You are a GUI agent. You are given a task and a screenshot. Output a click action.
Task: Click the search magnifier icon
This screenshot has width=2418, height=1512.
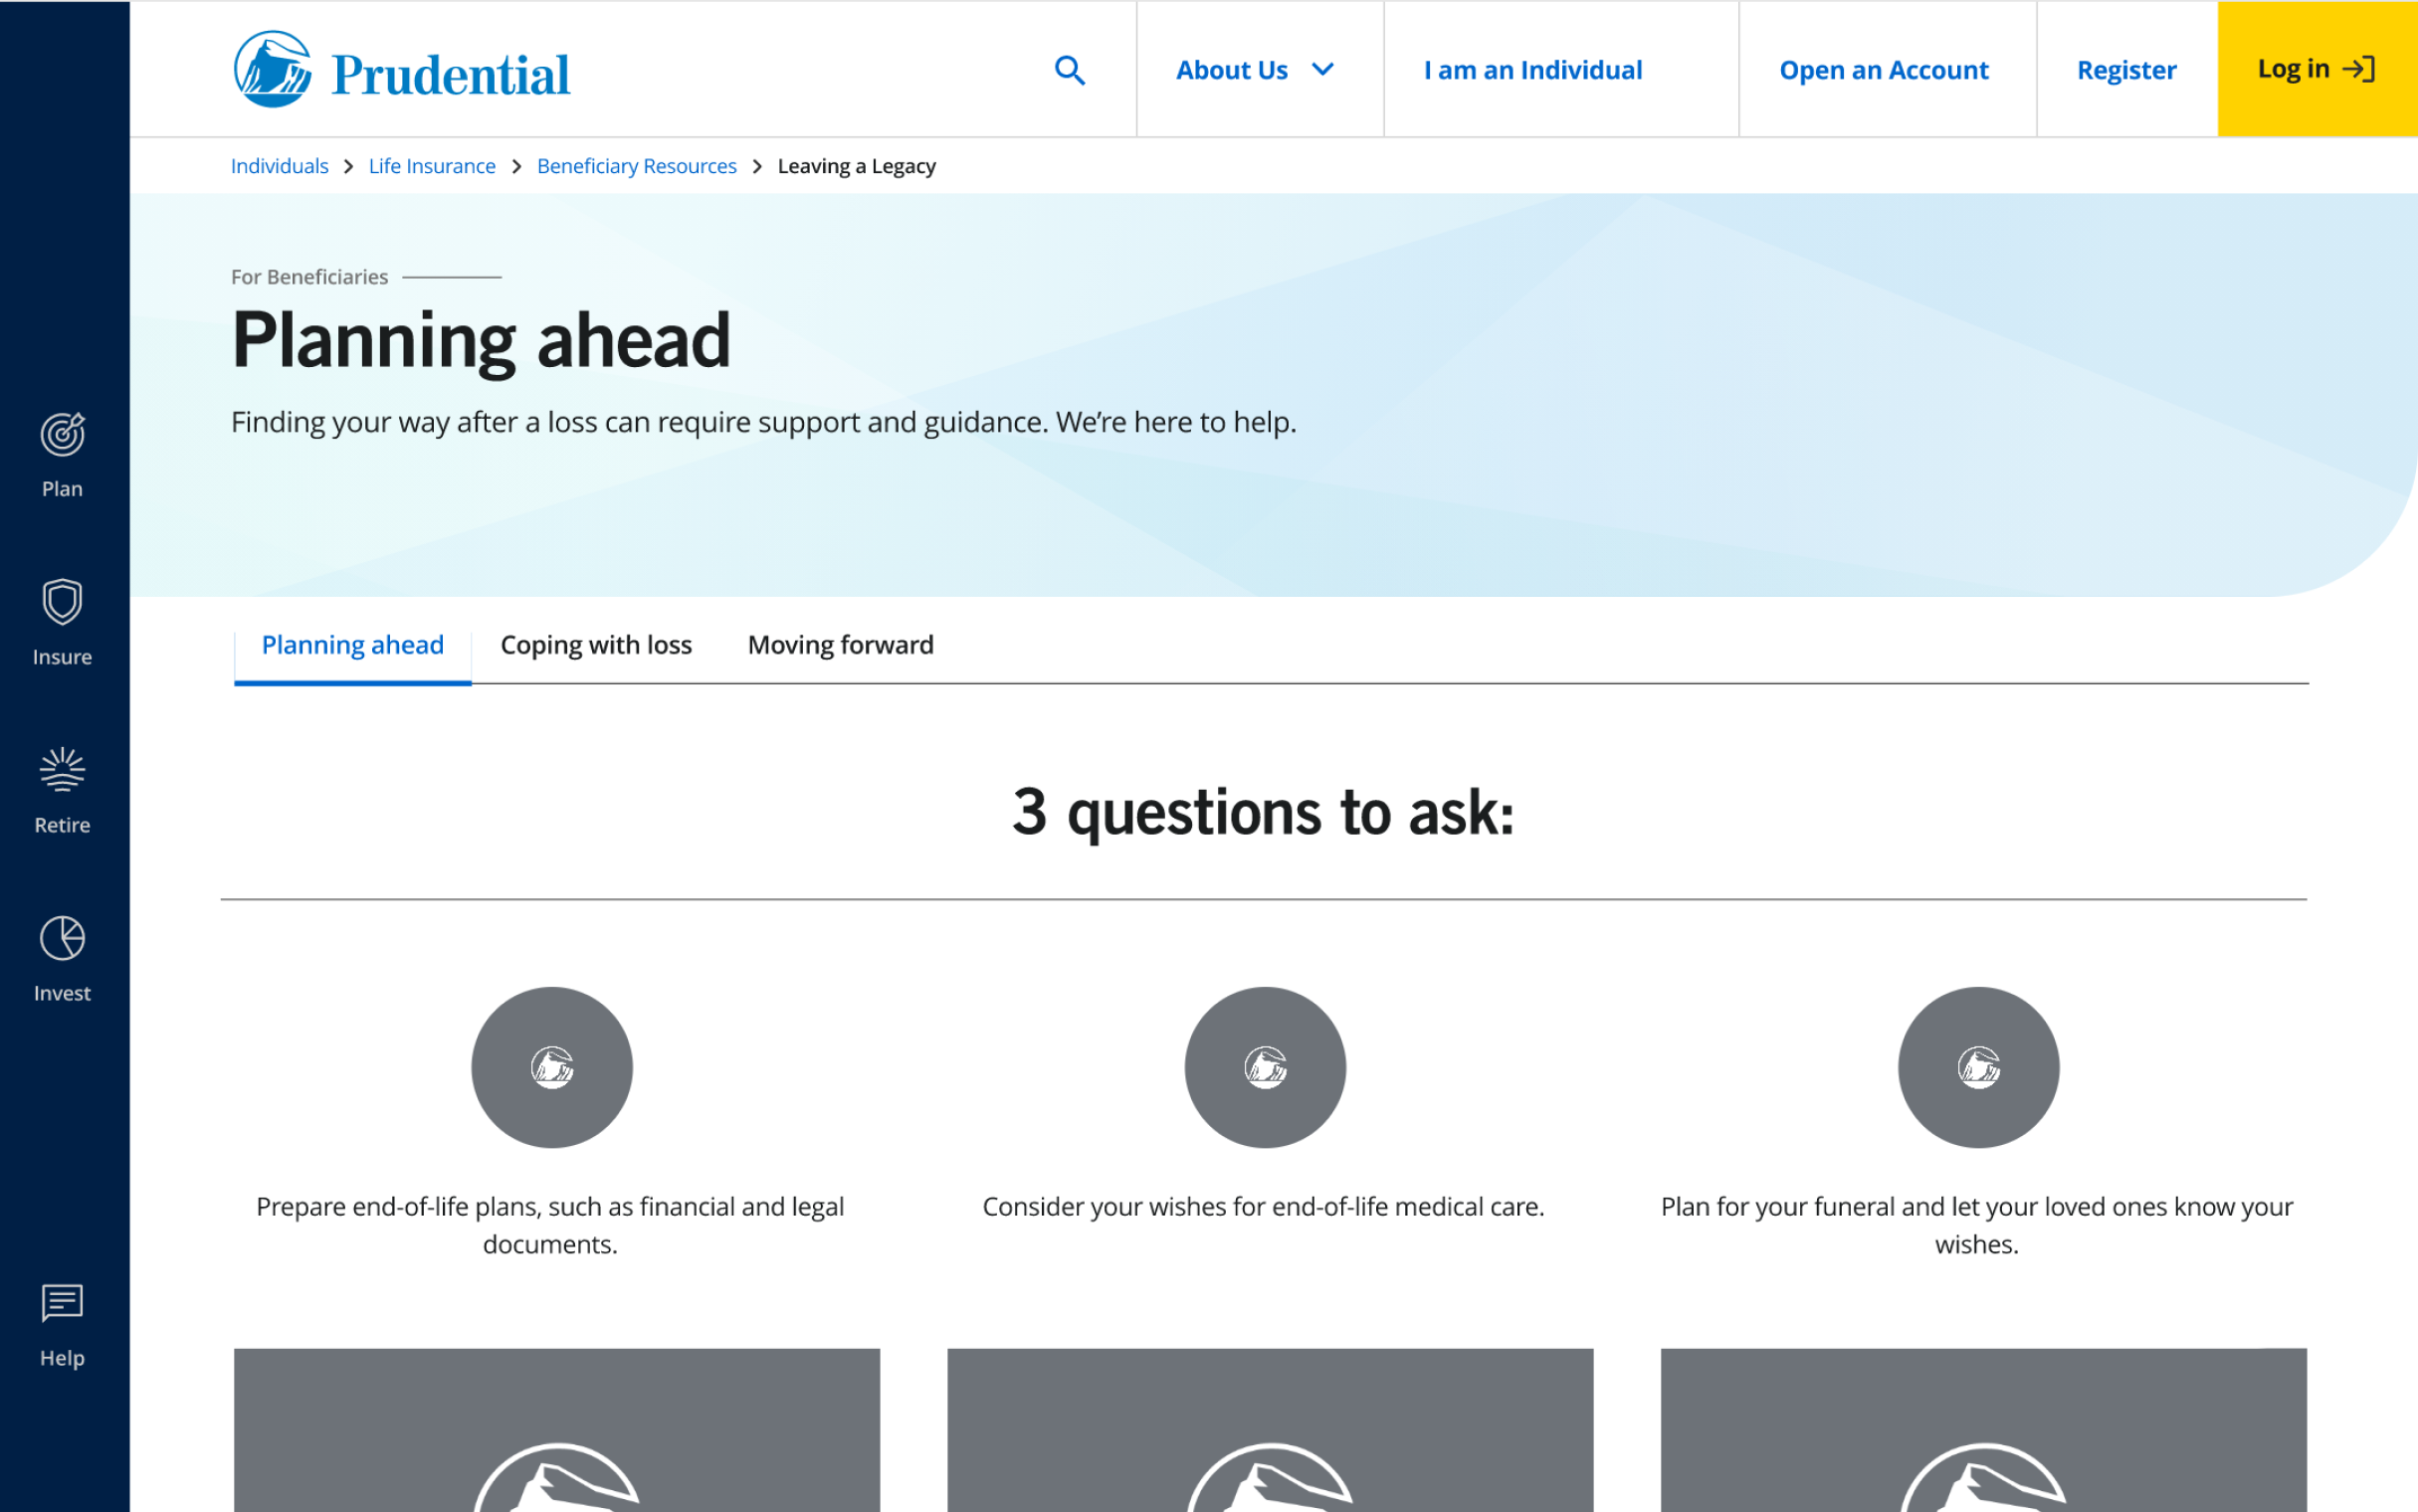(x=1069, y=70)
